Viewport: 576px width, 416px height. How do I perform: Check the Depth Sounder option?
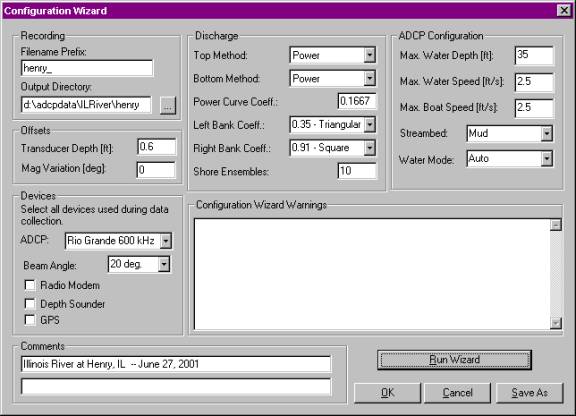point(30,304)
